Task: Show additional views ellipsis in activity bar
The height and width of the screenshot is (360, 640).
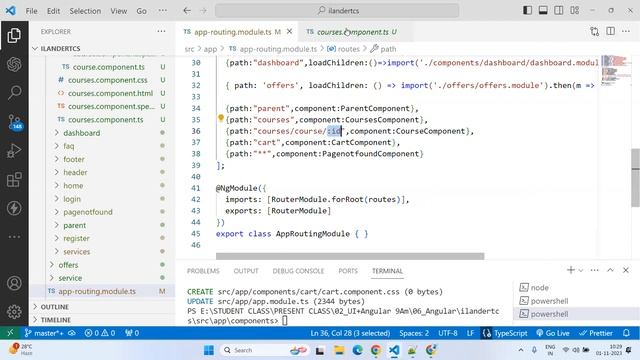Action: coord(14,237)
